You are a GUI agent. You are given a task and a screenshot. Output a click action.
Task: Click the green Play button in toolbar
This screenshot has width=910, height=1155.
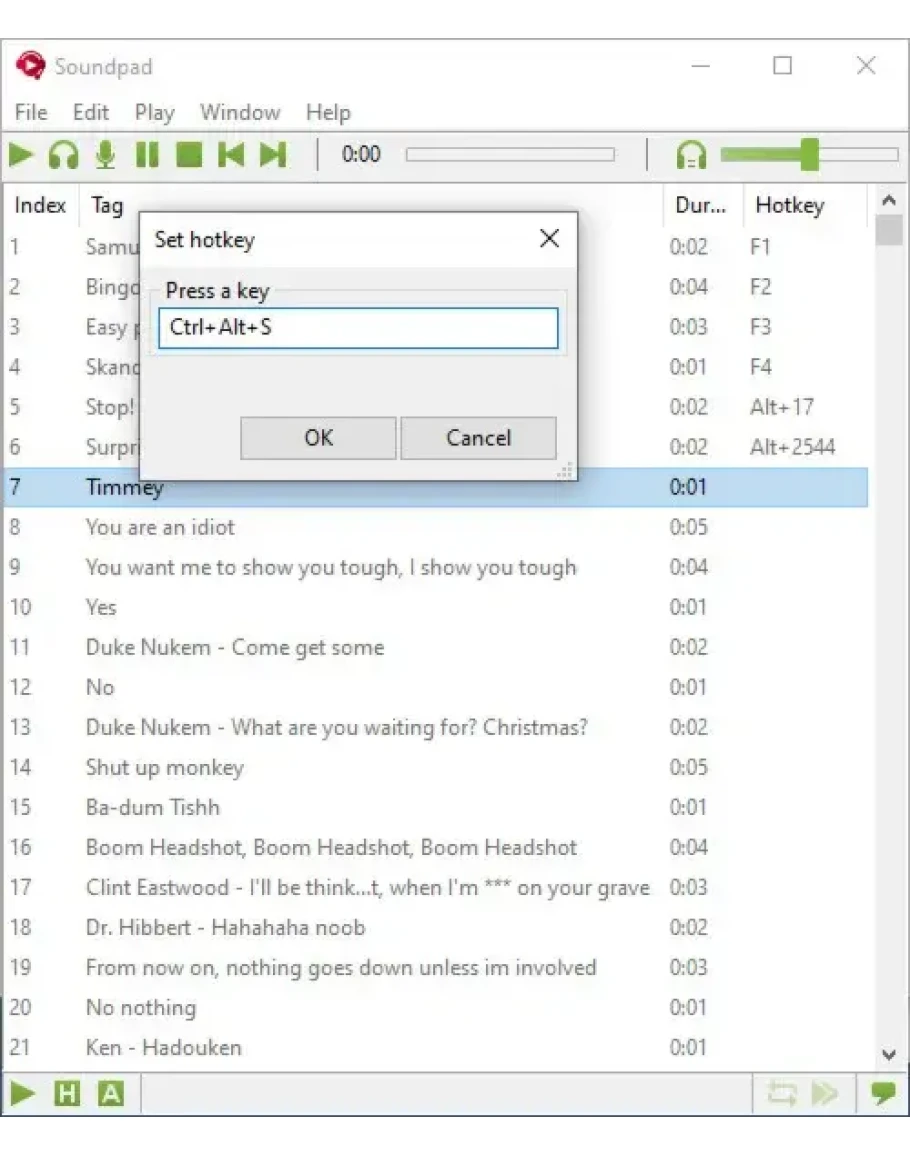(22, 155)
